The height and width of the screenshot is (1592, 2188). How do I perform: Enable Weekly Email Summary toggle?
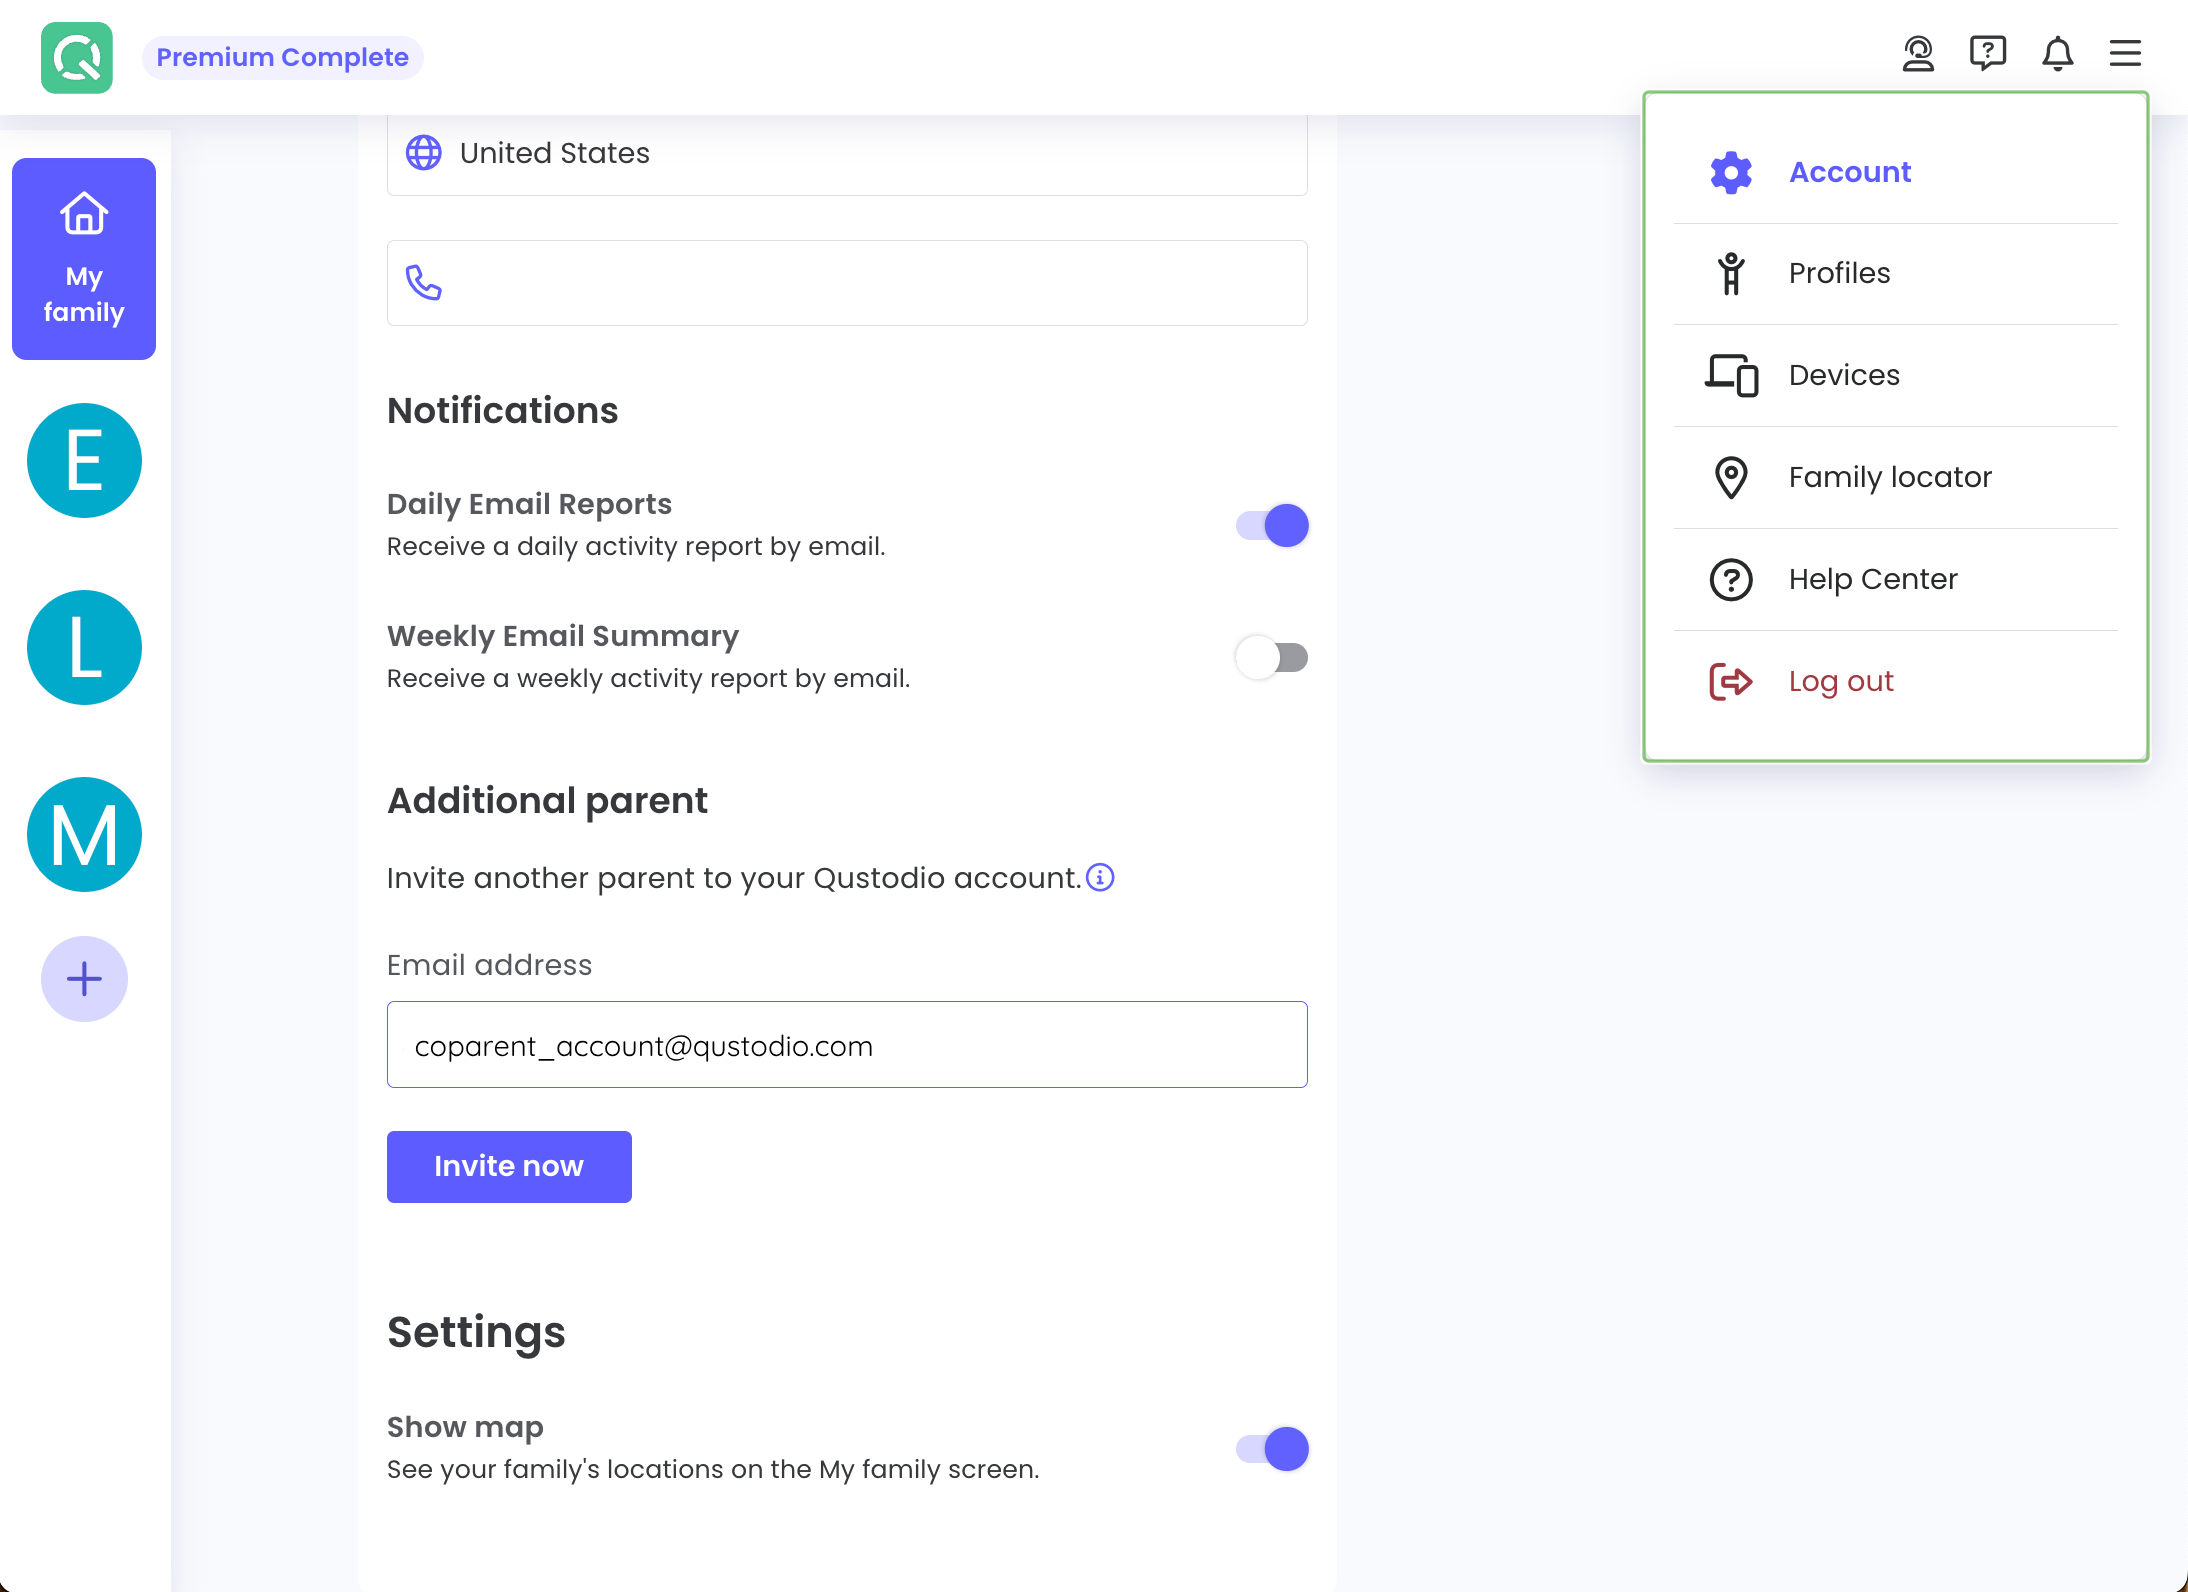point(1272,657)
